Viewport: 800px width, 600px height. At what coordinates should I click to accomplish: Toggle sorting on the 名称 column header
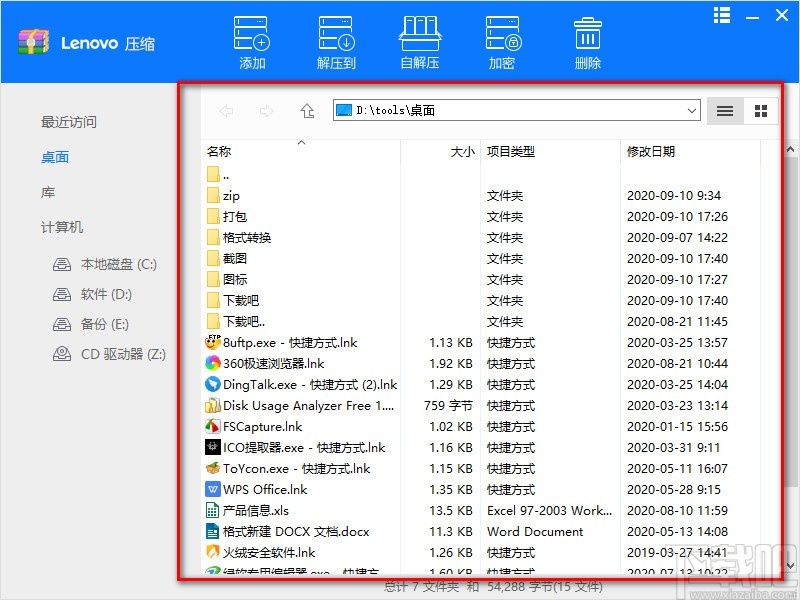[x=220, y=152]
